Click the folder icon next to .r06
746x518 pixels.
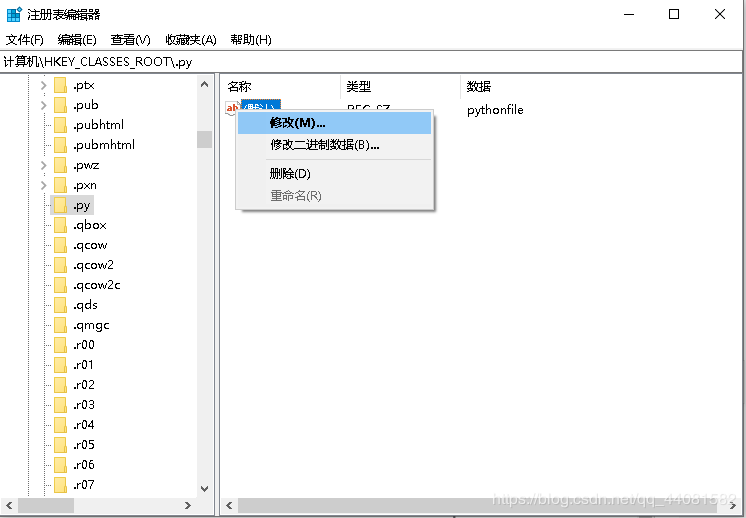pyautogui.click(x=60, y=465)
